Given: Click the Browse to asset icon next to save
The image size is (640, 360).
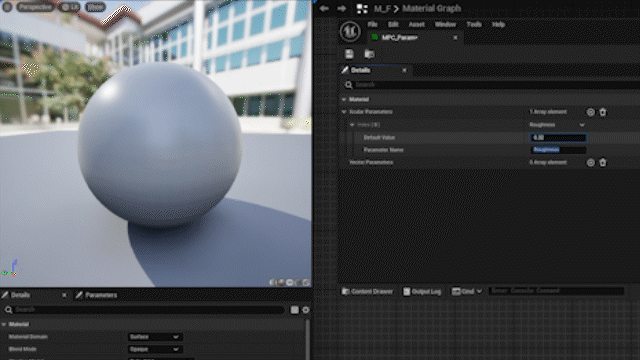Looking at the screenshot, I should point(369,54).
